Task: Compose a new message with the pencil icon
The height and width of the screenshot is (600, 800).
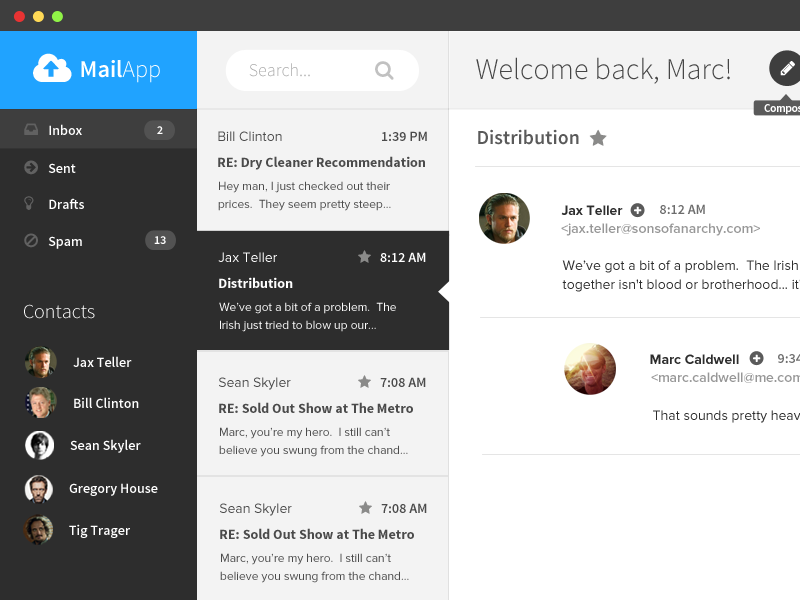Action: click(784, 69)
